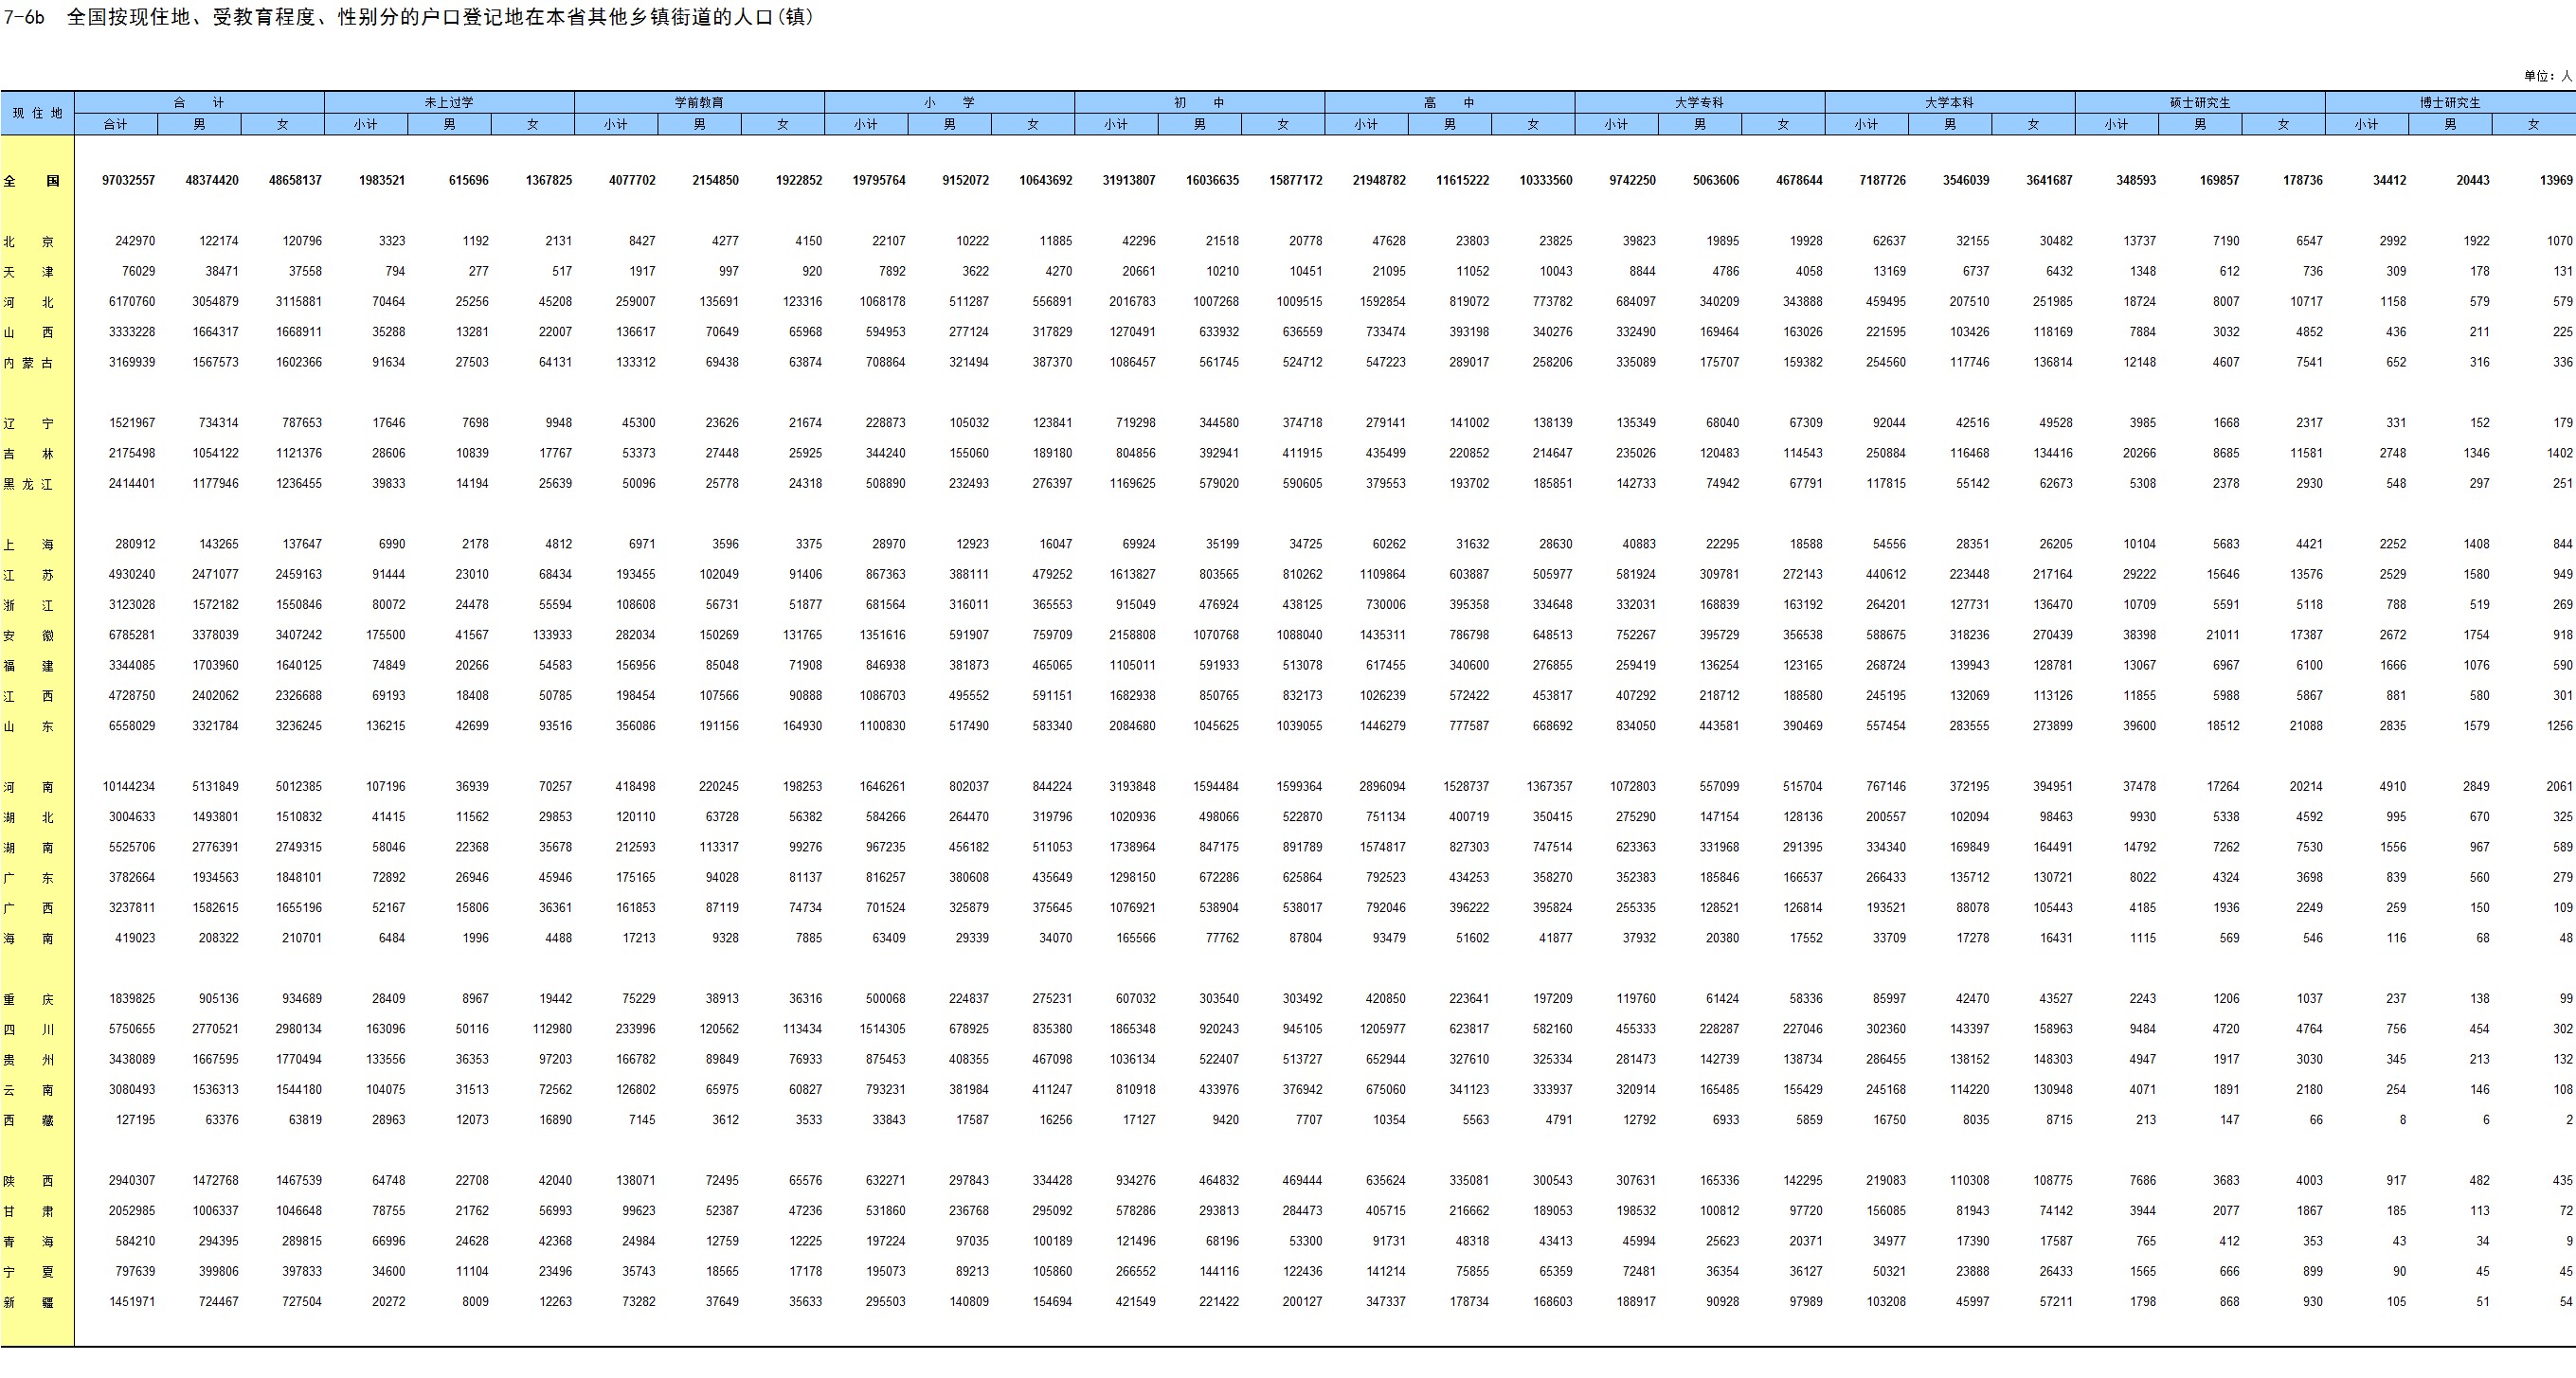Select Sichuan total cell 5750655

point(132,1029)
